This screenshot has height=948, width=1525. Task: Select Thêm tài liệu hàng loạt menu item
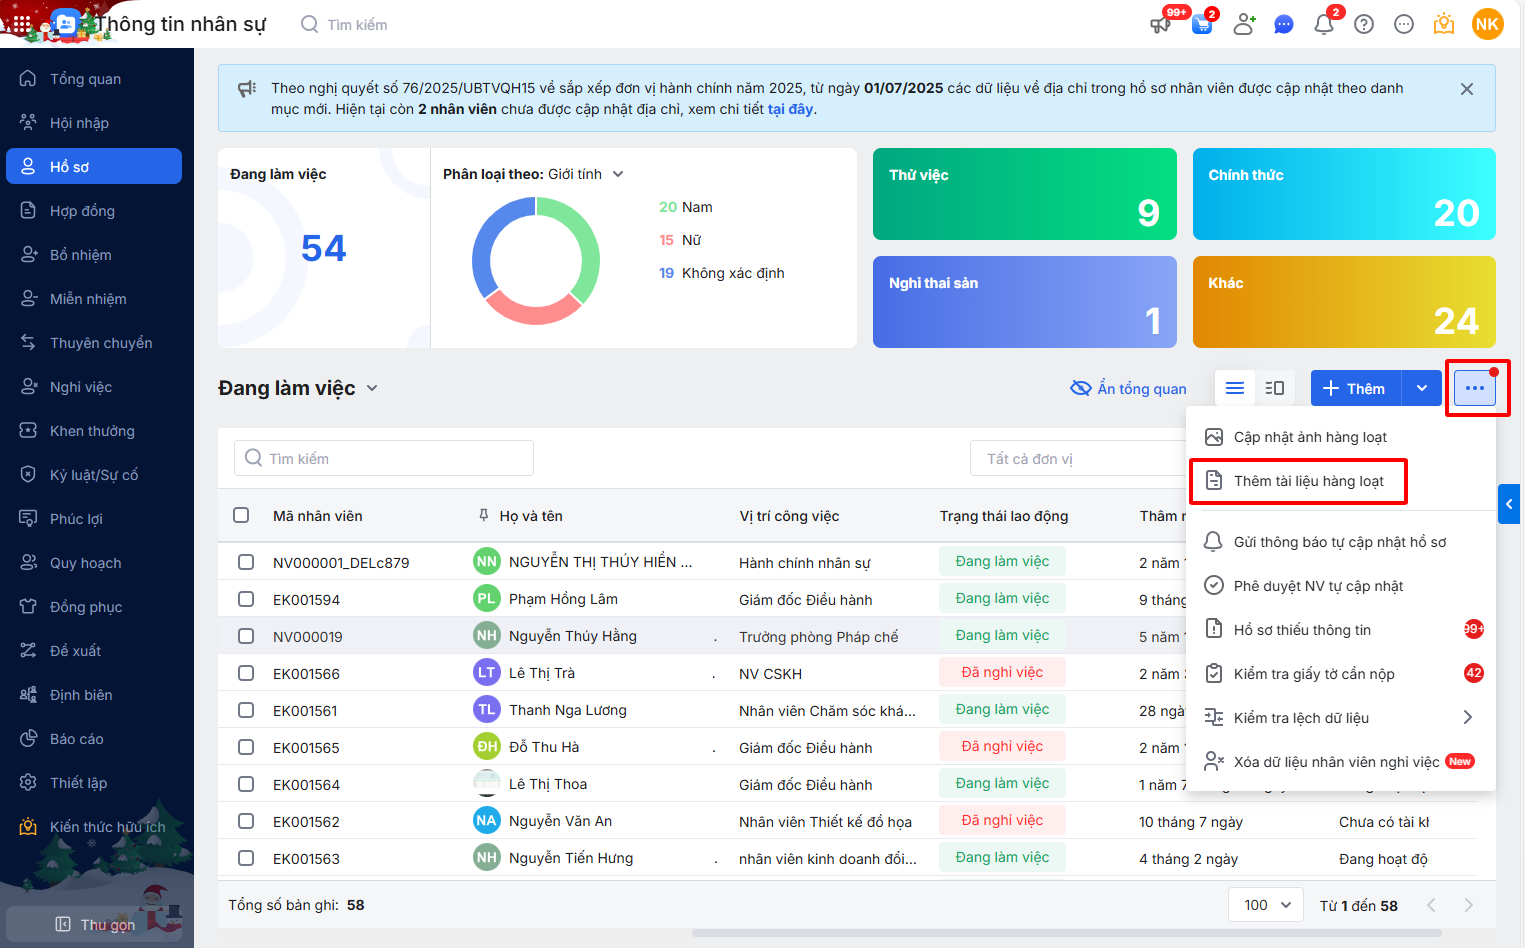[x=1308, y=481]
